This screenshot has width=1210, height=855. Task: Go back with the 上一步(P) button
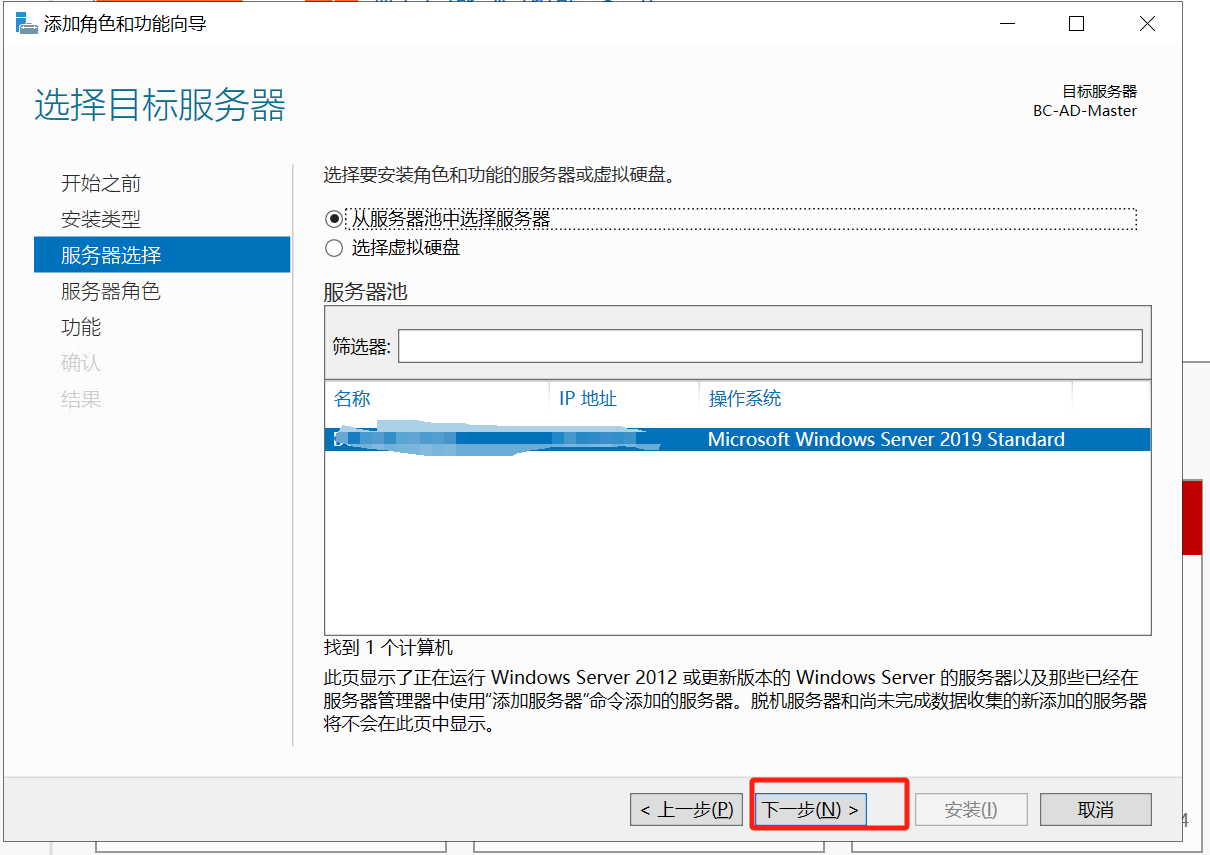pos(687,810)
